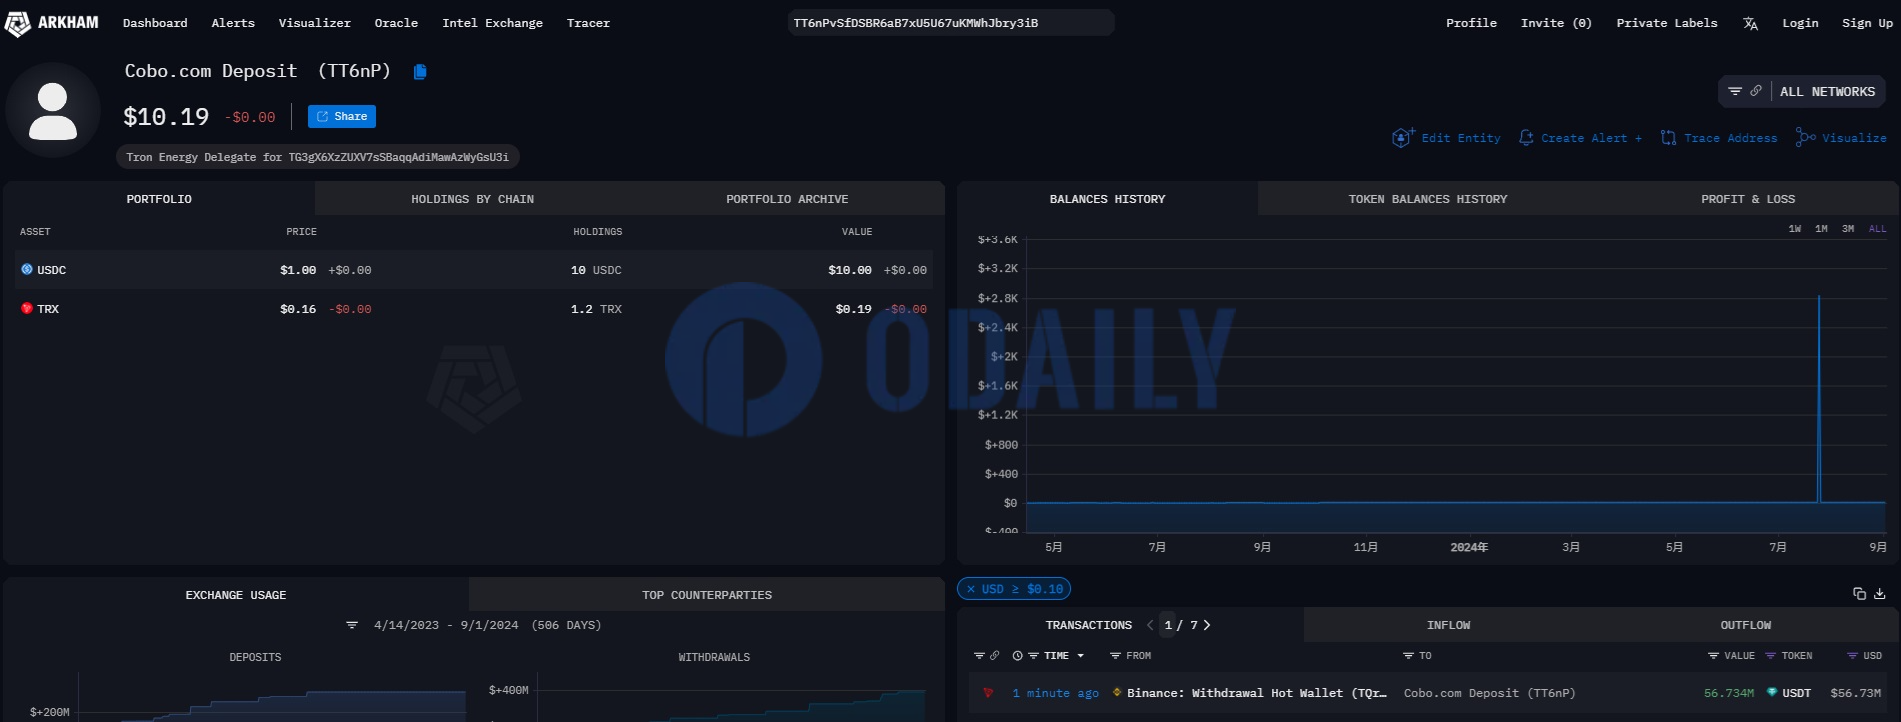Click the Login link
The width and height of the screenshot is (1901, 722).
coord(1800,23)
